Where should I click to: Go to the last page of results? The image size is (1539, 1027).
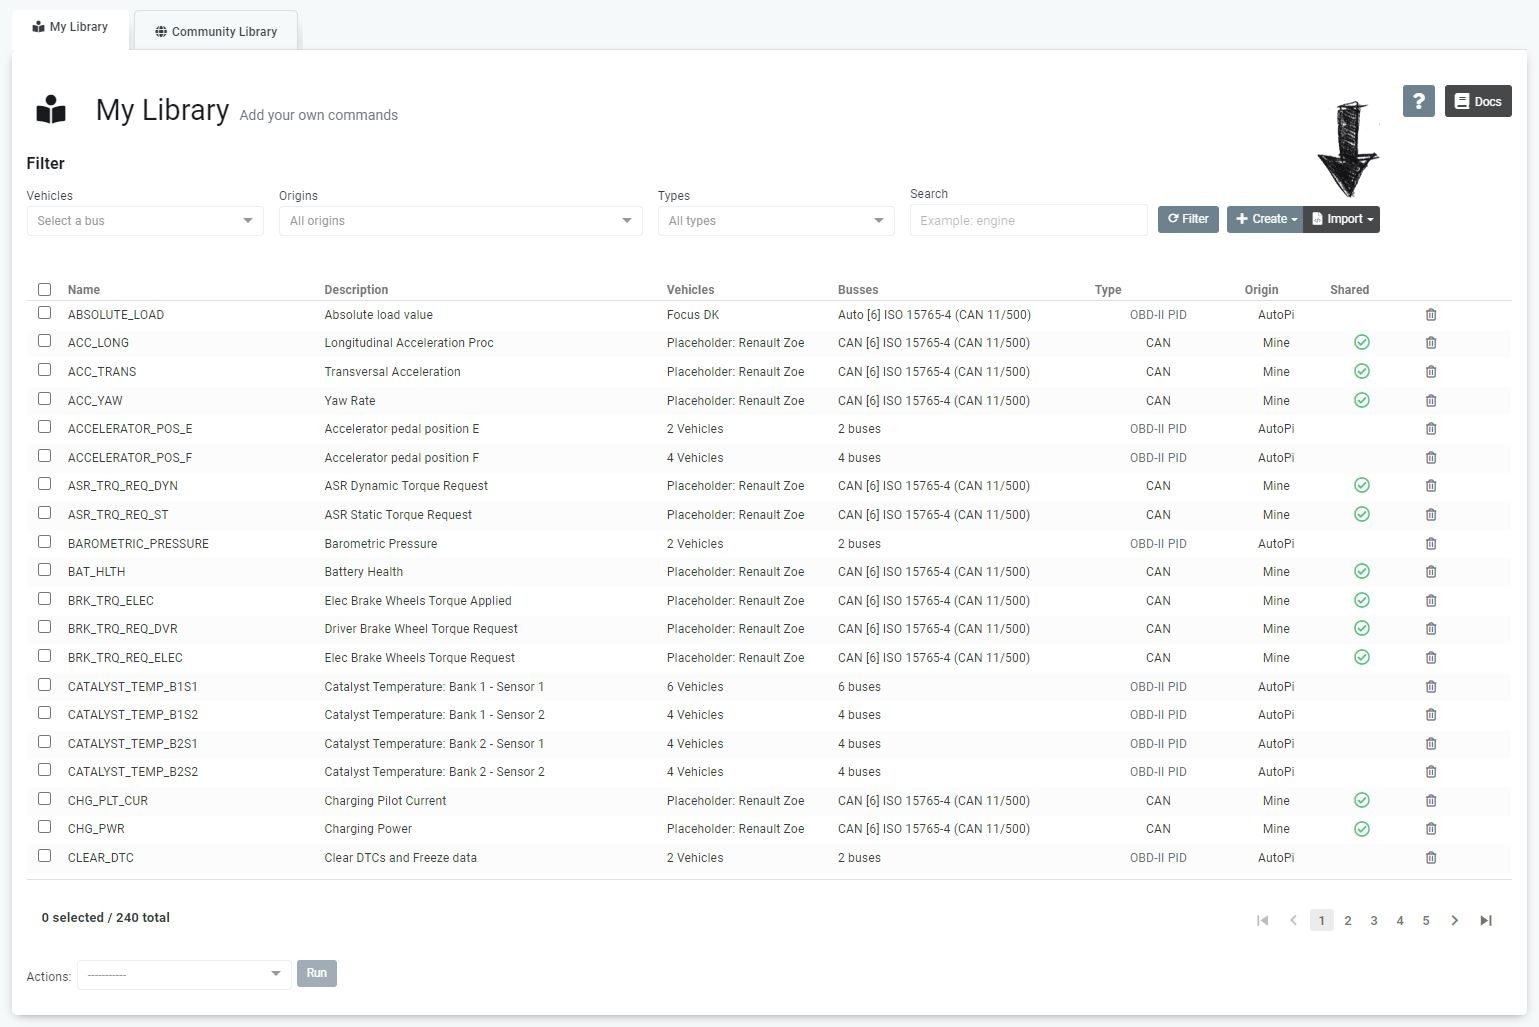point(1485,921)
